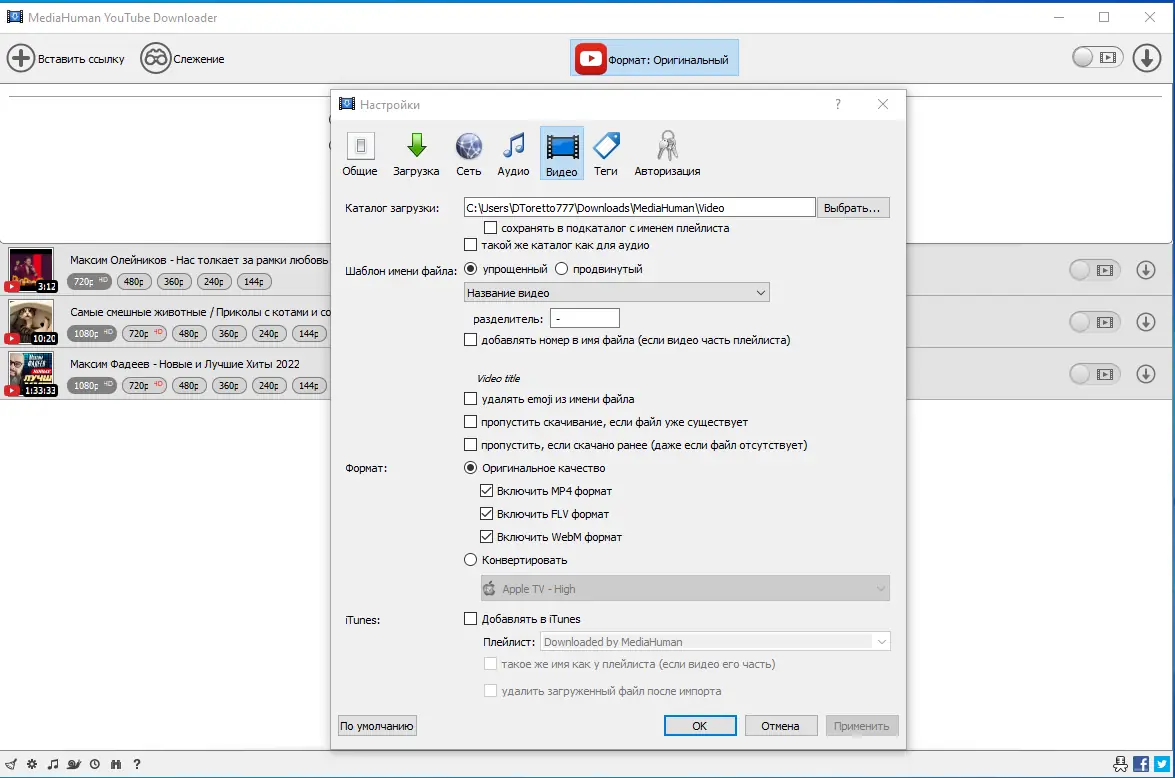This screenshot has height=778, width=1175.
Task: Open the Аудио settings tab
Action: [x=513, y=154]
